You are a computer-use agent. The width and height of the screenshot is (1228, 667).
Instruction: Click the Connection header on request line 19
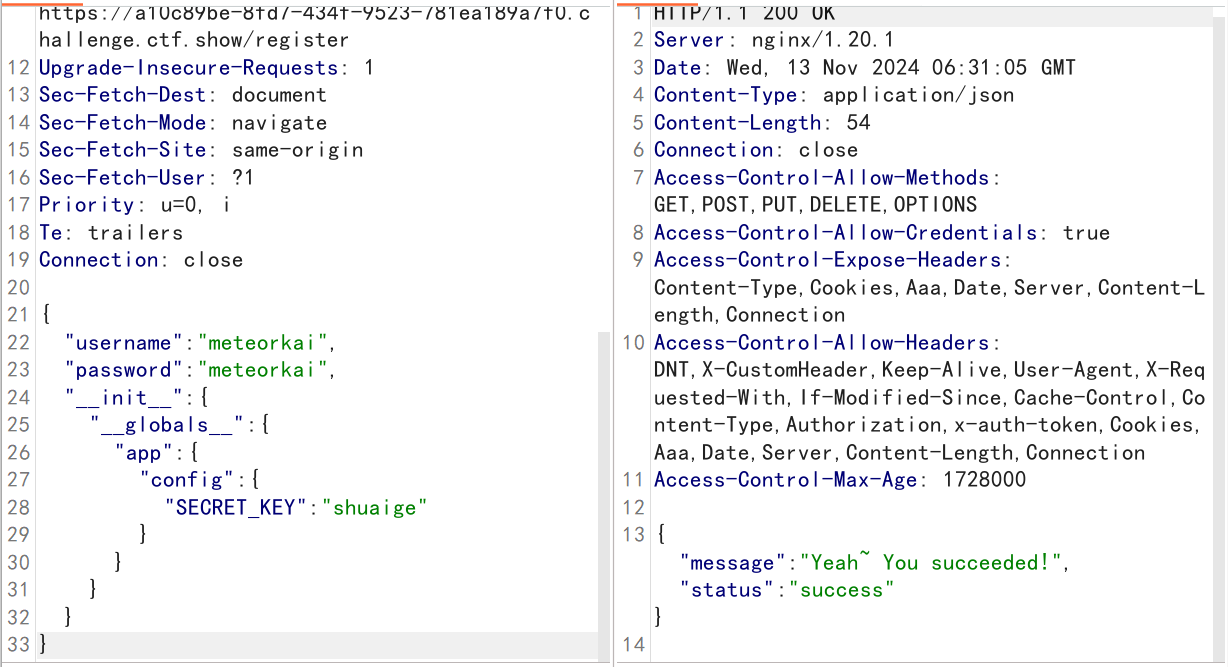click(x=141, y=260)
